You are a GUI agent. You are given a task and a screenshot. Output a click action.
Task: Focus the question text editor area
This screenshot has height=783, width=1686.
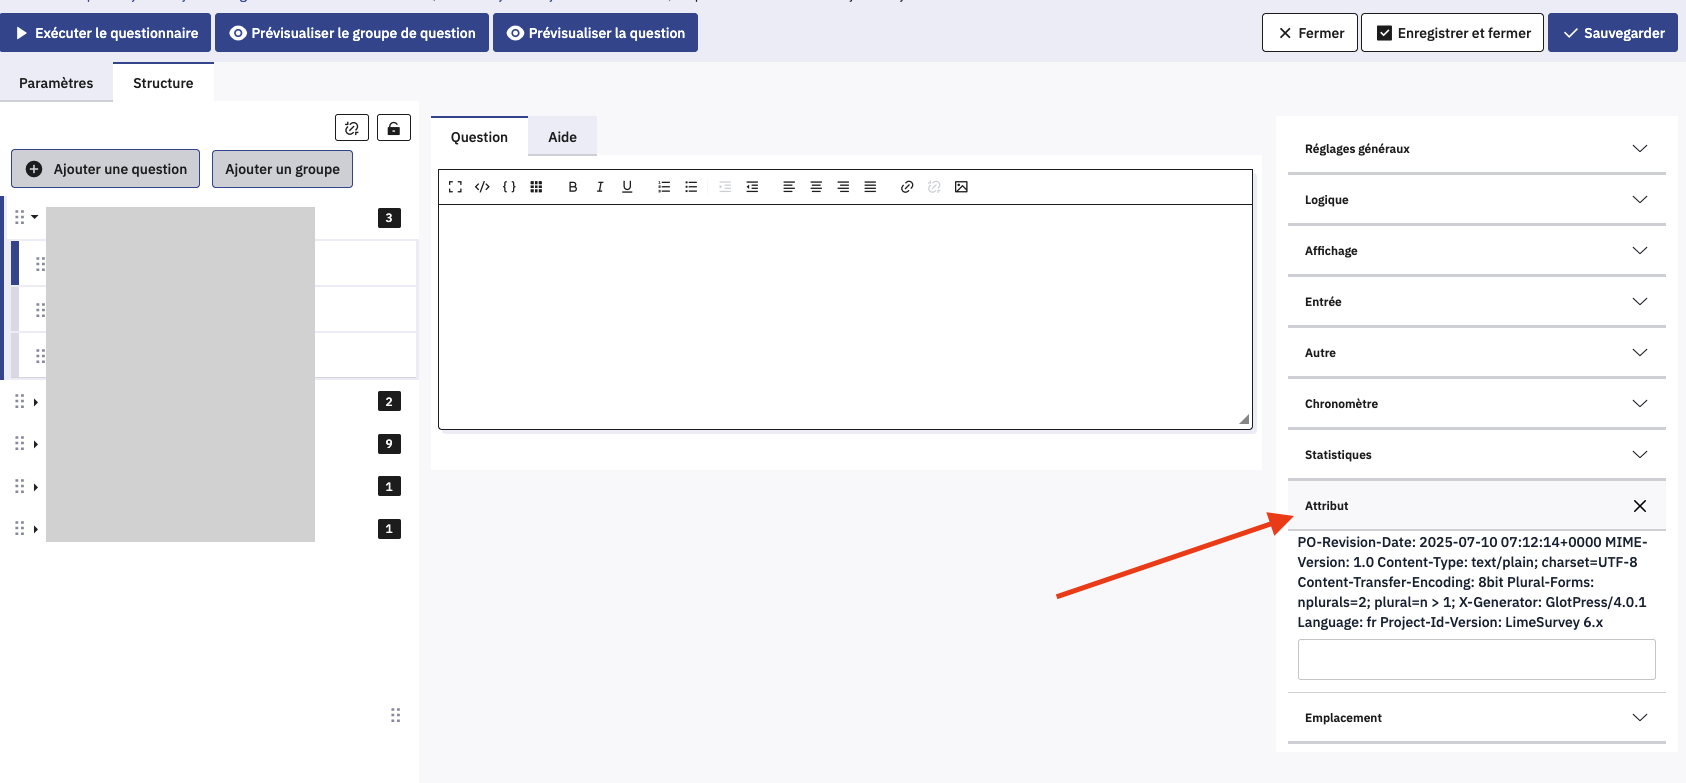845,317
